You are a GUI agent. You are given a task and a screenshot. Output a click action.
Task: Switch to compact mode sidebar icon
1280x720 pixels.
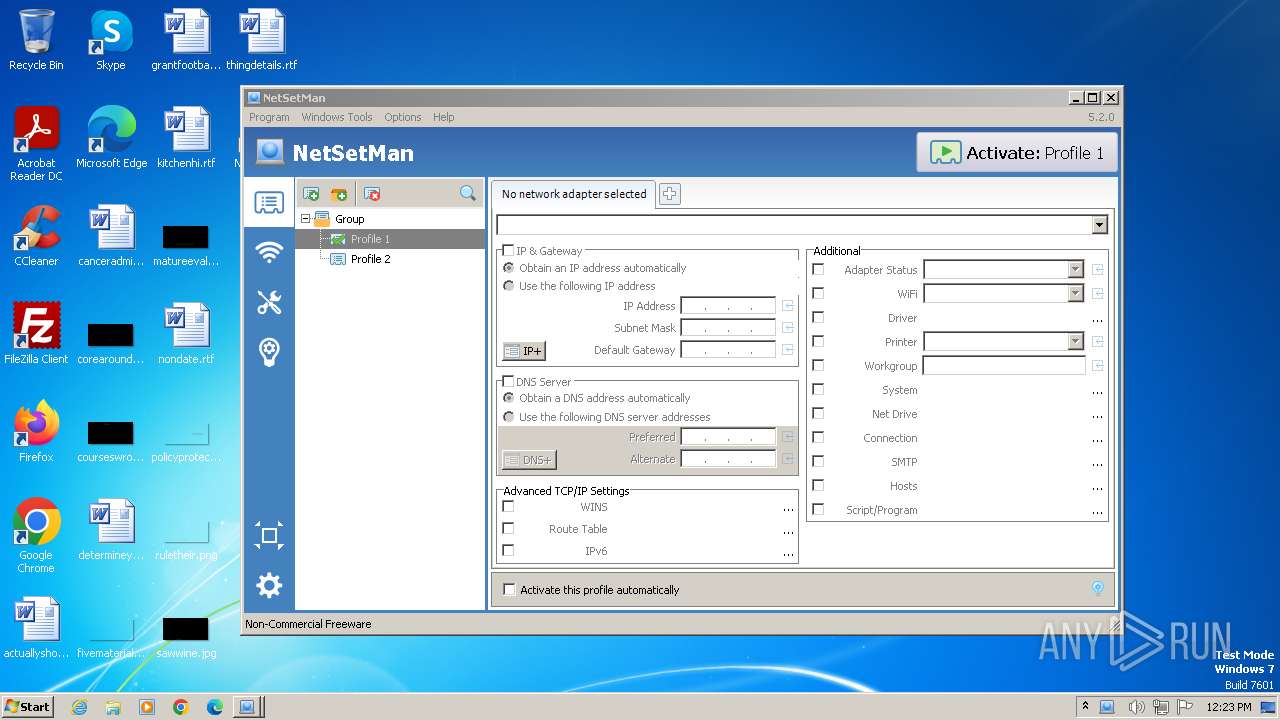tap(269, 536)
